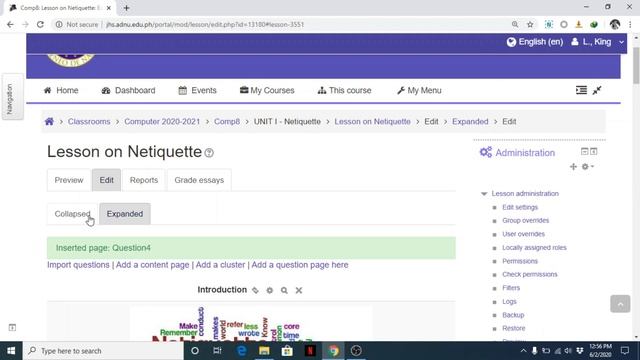Click Add a cluster link
The height and width of the screenshot is (360, 640).
[x=220, y=265]
